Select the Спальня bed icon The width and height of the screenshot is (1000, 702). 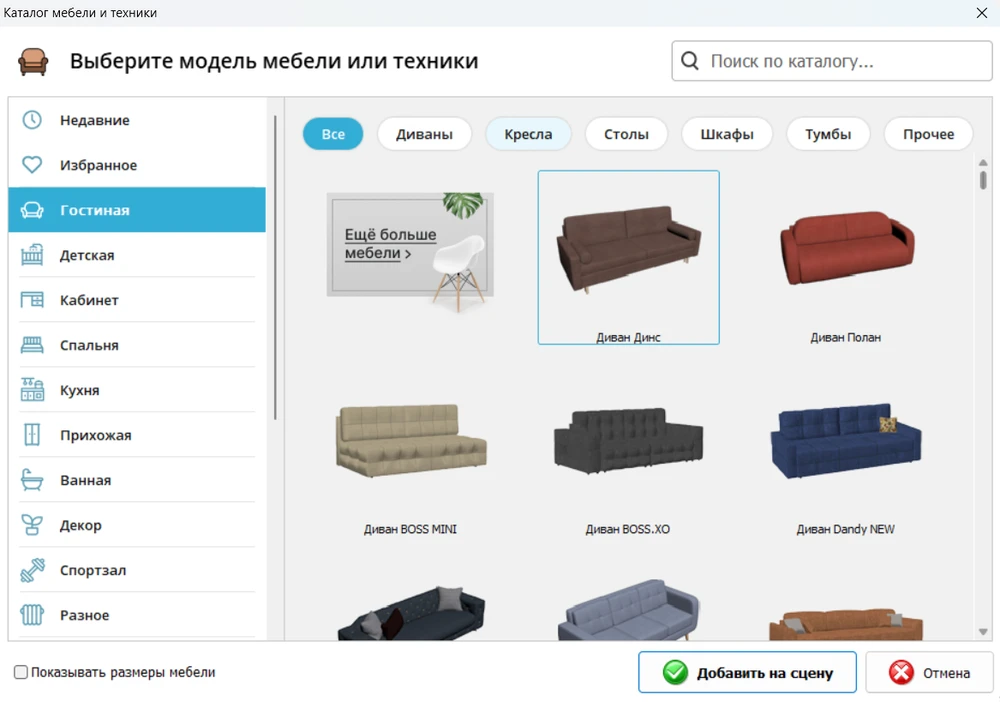click(31, 344)
